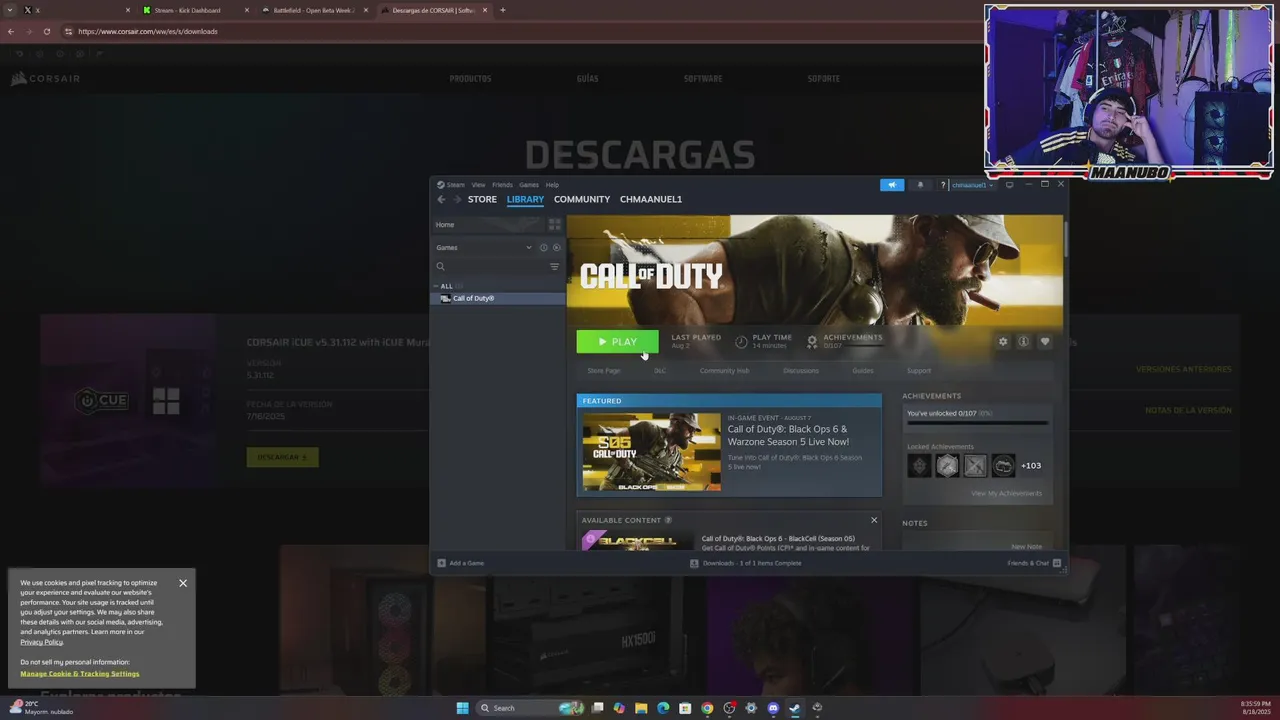Open Microsoft Edge from the taskbar
This screenshot has width=1280, height=720.
[663, 708]
